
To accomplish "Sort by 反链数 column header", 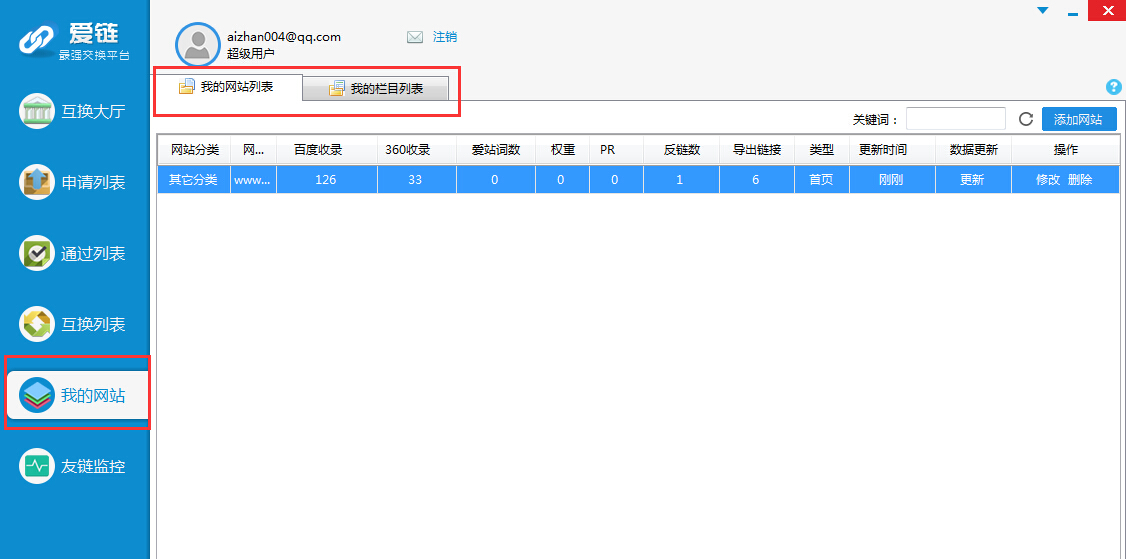I will click(681, 150).
